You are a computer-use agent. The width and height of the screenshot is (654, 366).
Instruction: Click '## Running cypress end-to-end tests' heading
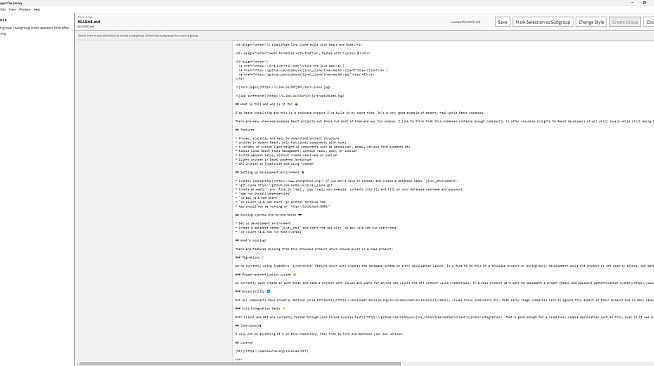pos(268,215)
